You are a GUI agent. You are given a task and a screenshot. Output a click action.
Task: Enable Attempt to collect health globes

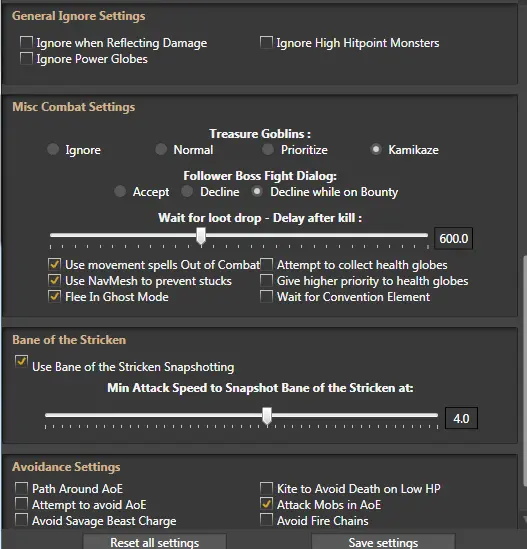[266, 264]
